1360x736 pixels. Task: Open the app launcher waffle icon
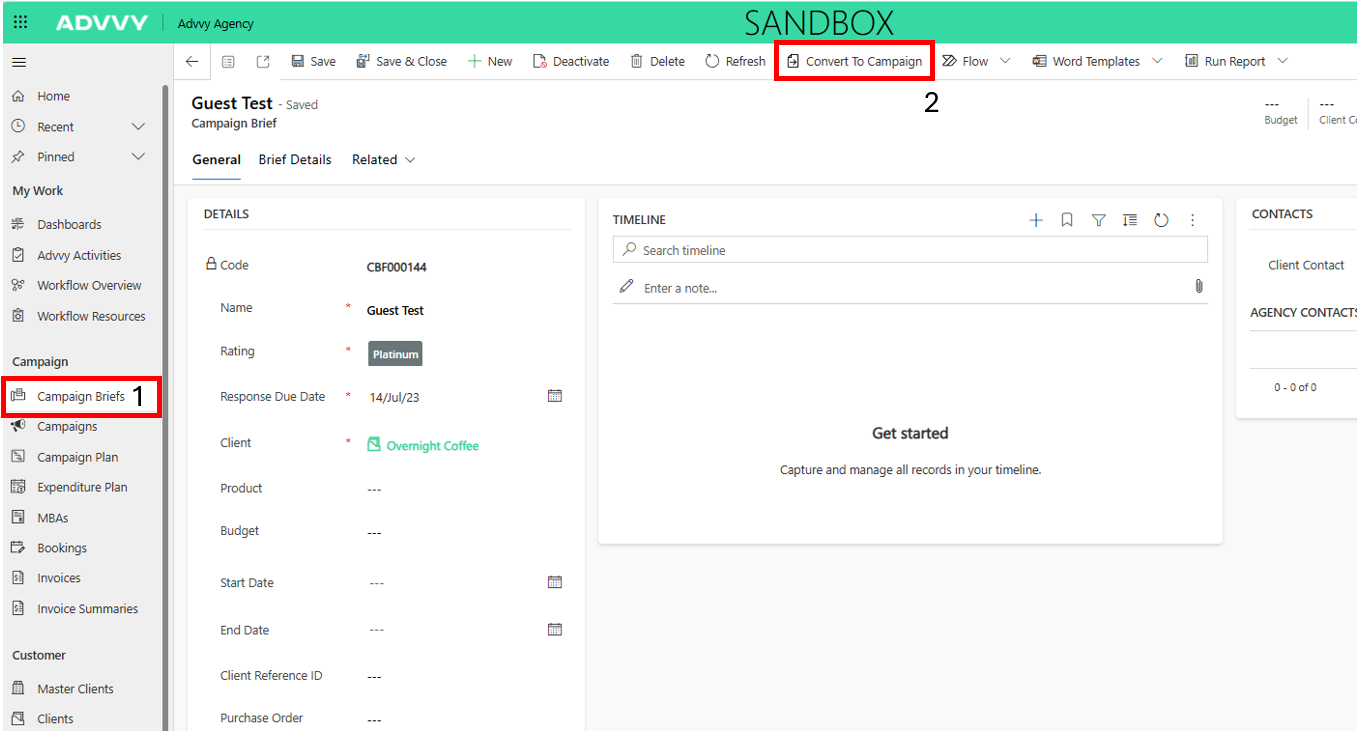click(x=20, y=23)
